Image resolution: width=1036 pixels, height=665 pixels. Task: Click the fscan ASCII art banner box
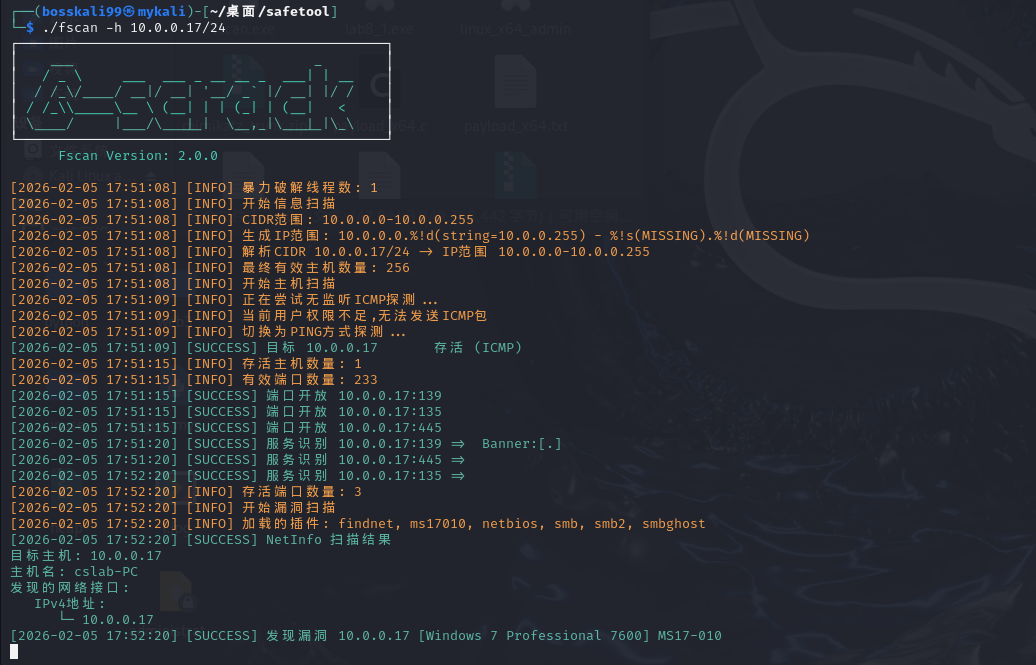point(201,91)
